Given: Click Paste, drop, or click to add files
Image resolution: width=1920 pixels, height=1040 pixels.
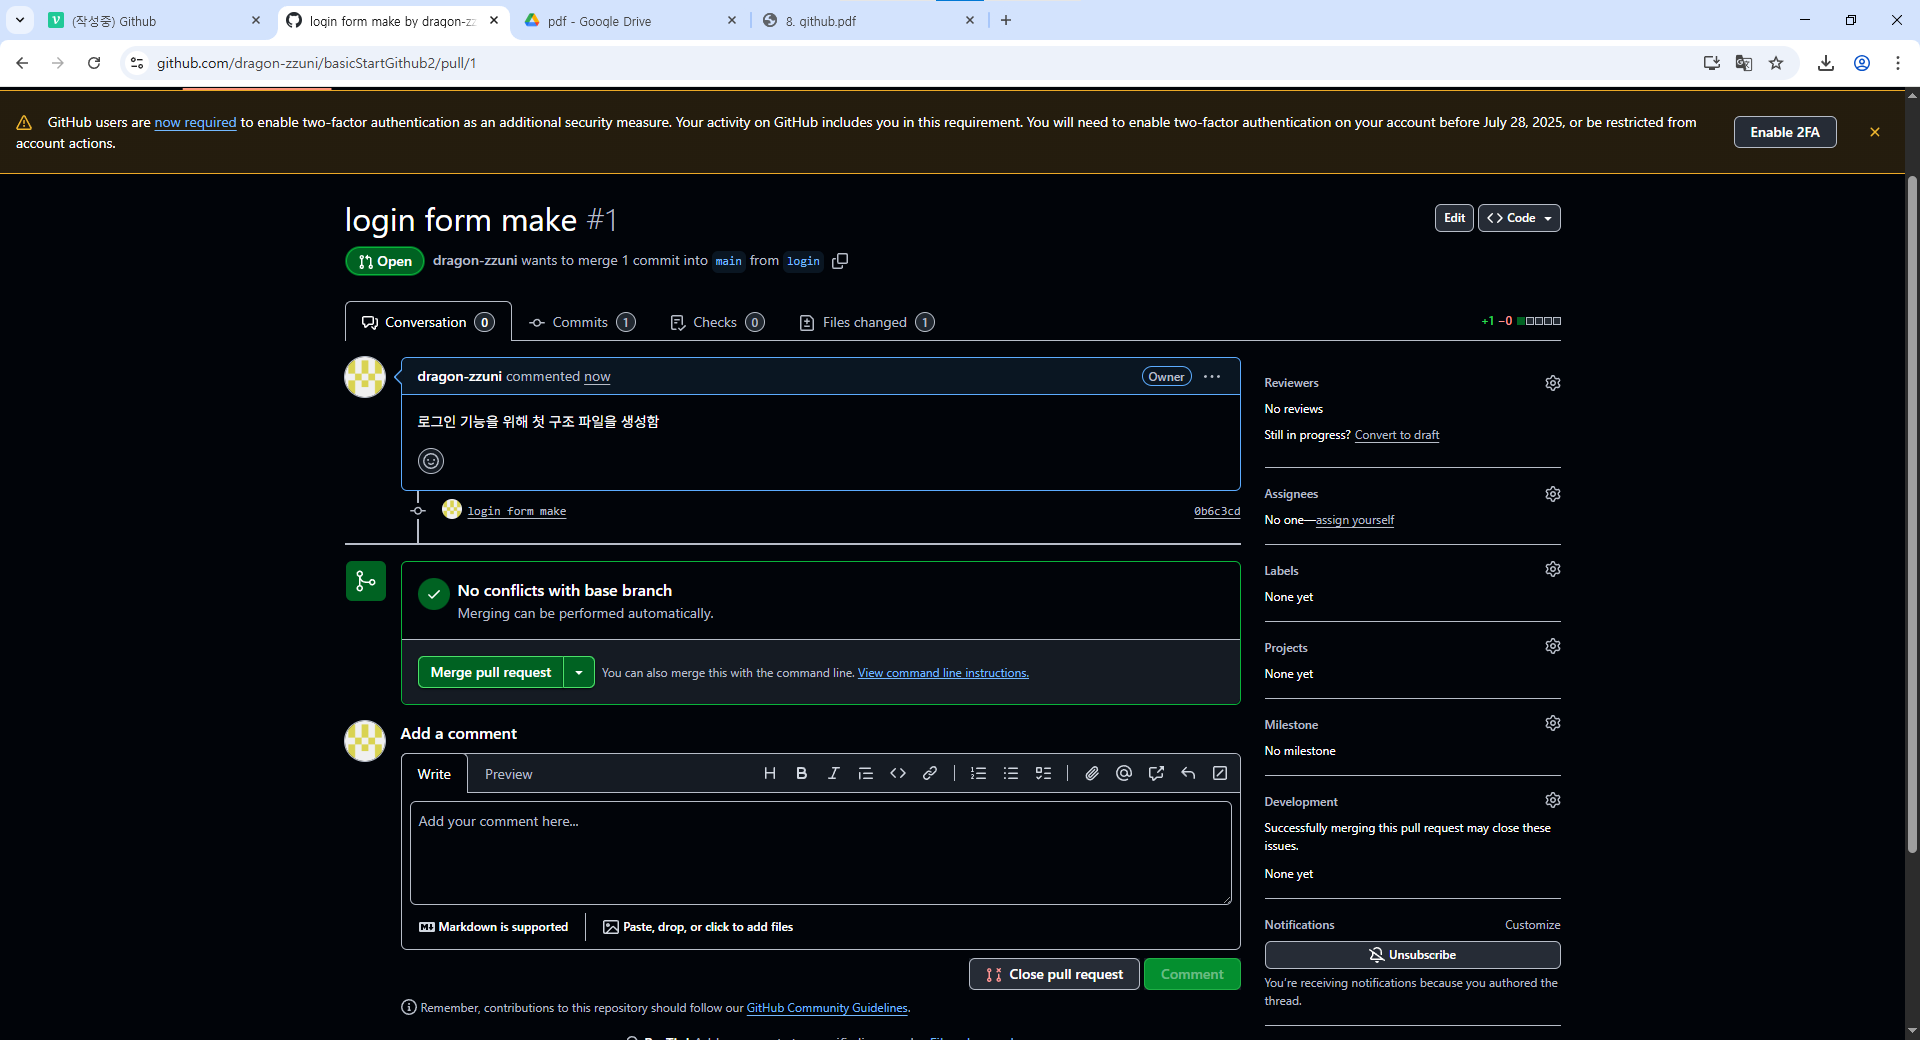Looking at the screenshot, I should point(698,927).
